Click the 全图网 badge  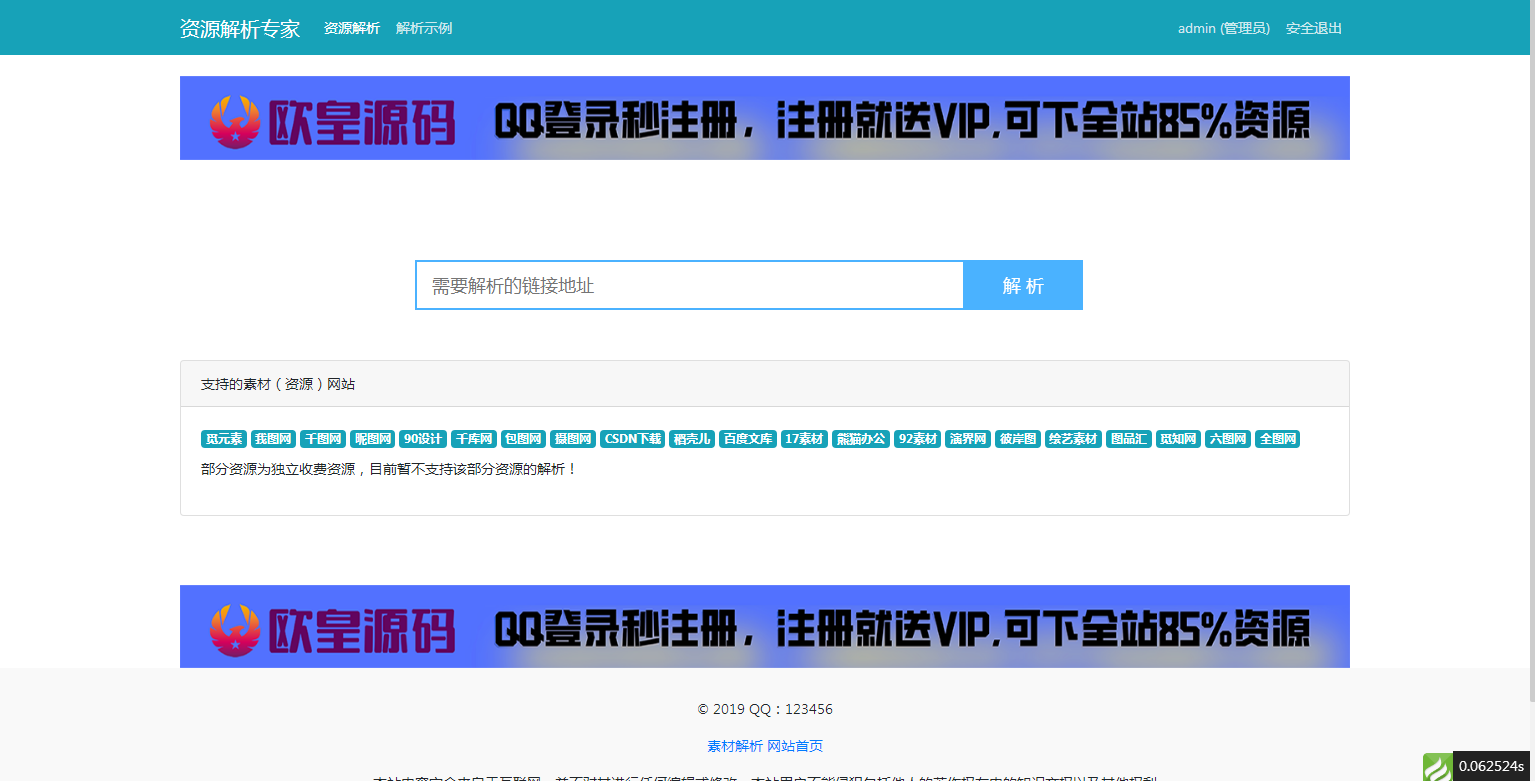point(1277,438)
